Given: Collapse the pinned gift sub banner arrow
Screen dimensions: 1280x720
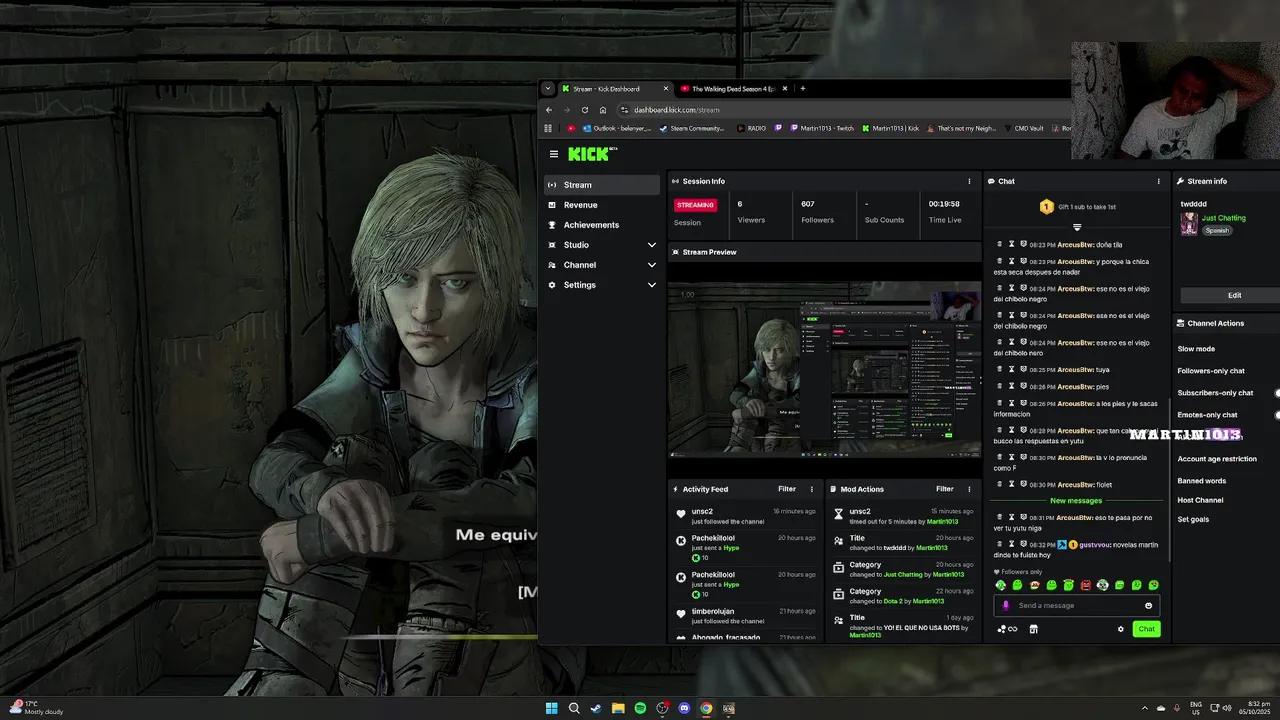Looking at the screenshot, I should point(1077,227).
